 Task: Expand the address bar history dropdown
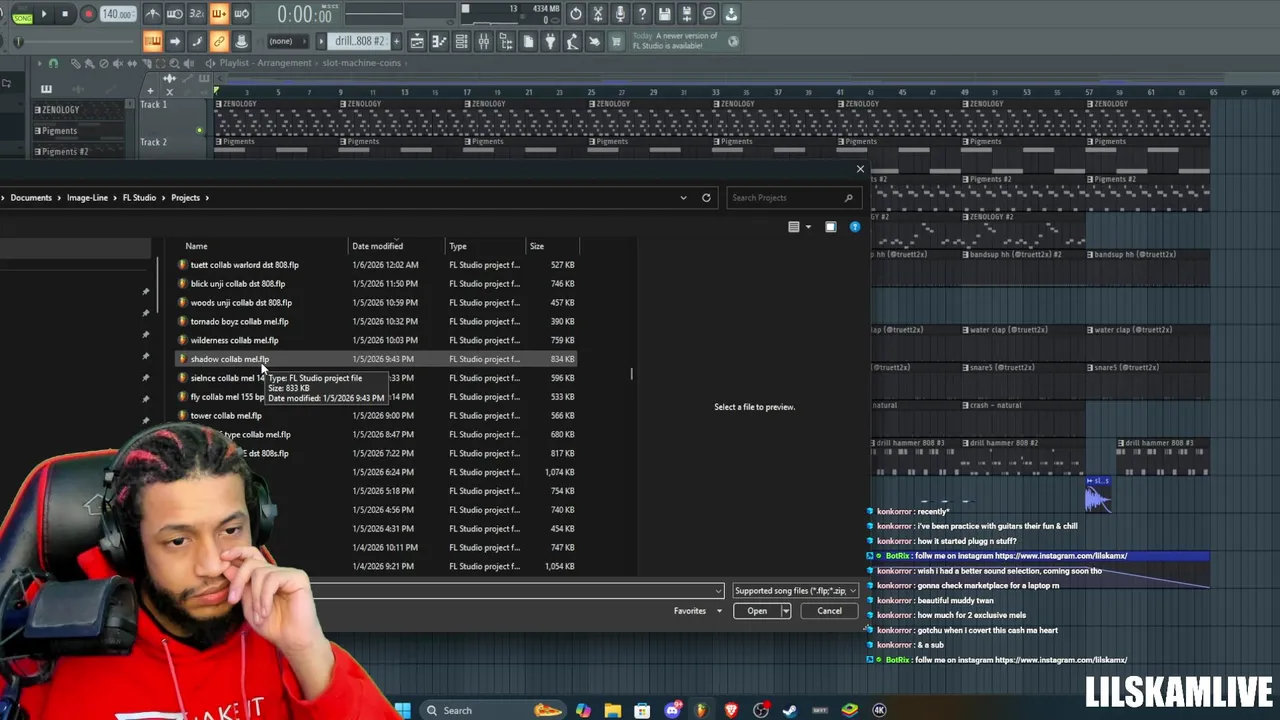pos(684,197)
